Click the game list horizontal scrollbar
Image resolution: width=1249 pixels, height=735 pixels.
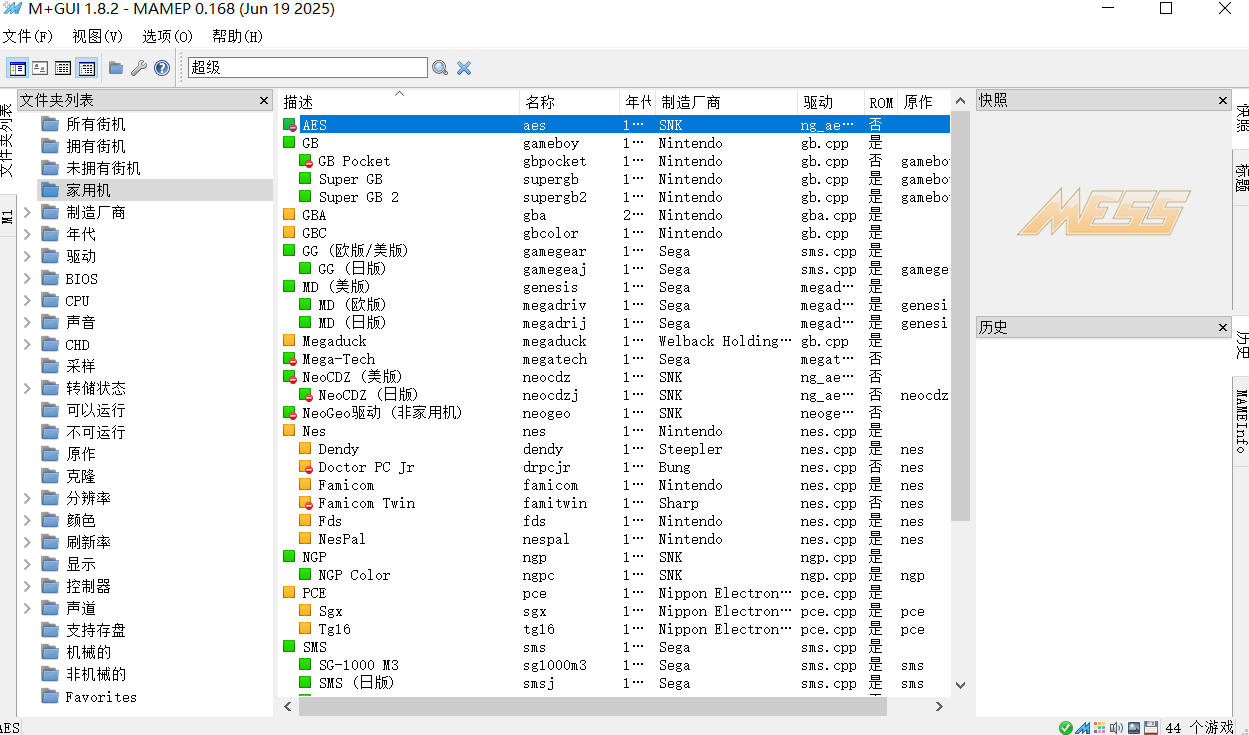[x=593, y=706]
